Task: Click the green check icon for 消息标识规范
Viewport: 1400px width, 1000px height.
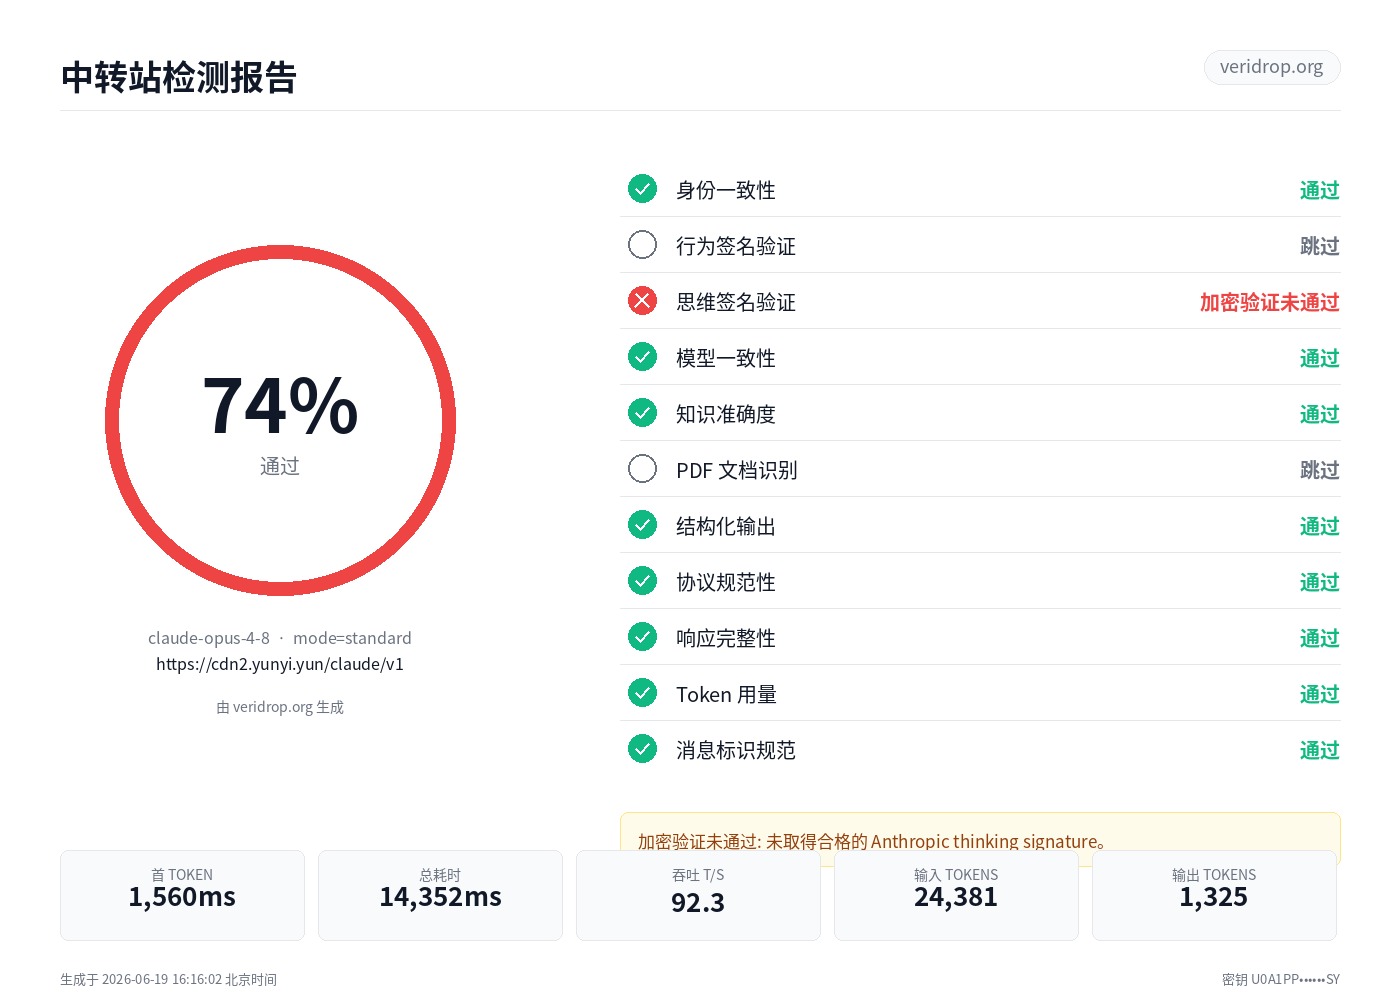Action: [x=642, y=749]
